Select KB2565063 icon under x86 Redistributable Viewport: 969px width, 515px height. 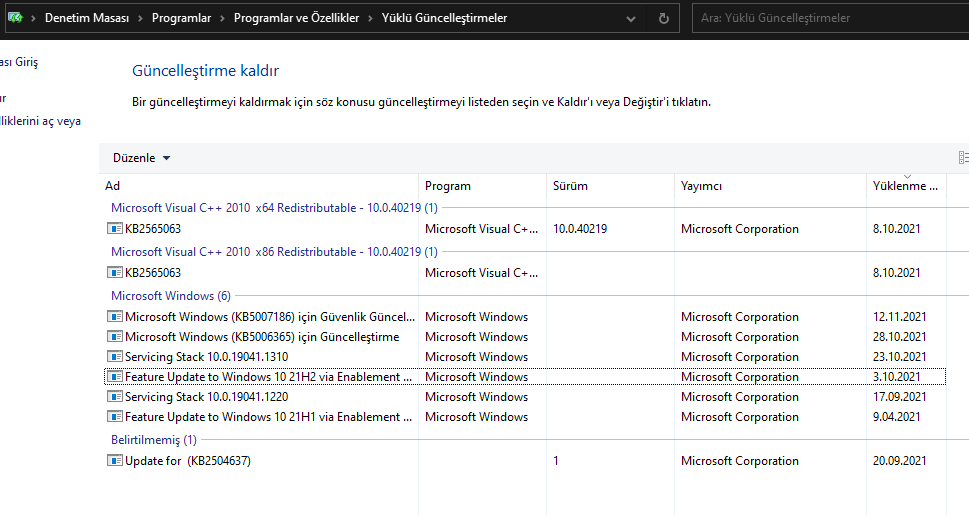click(x=114, y=273)
